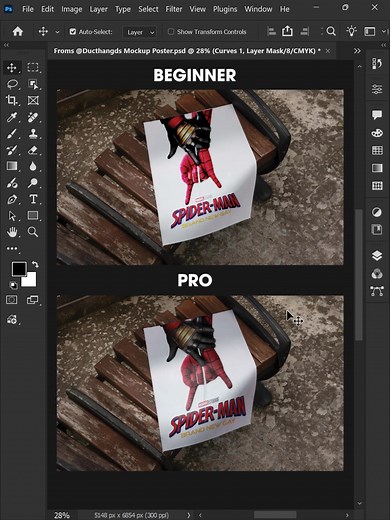Image resolution: width=390 pixels, height=520 pixels.
Task: Swap foreground and background colors
Action: coord(35,265)
